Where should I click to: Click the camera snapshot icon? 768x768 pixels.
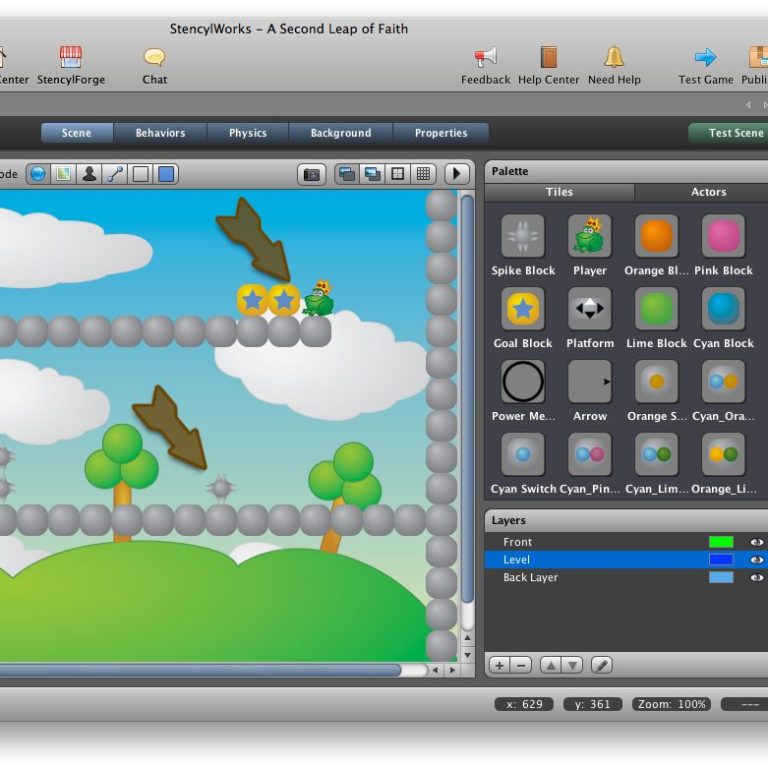[312, 174]
